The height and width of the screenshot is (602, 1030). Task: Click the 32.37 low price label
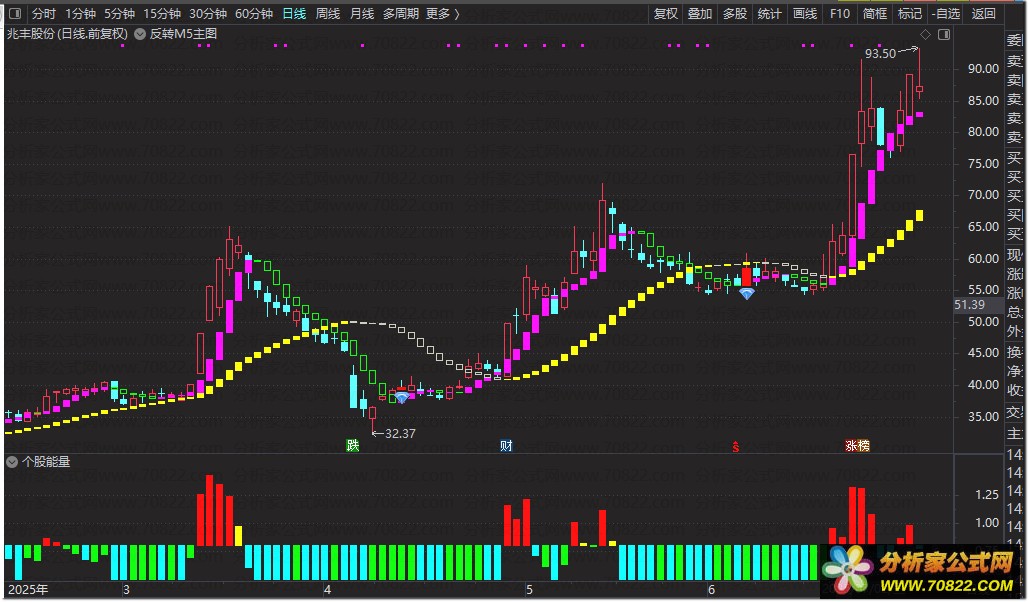400,434
